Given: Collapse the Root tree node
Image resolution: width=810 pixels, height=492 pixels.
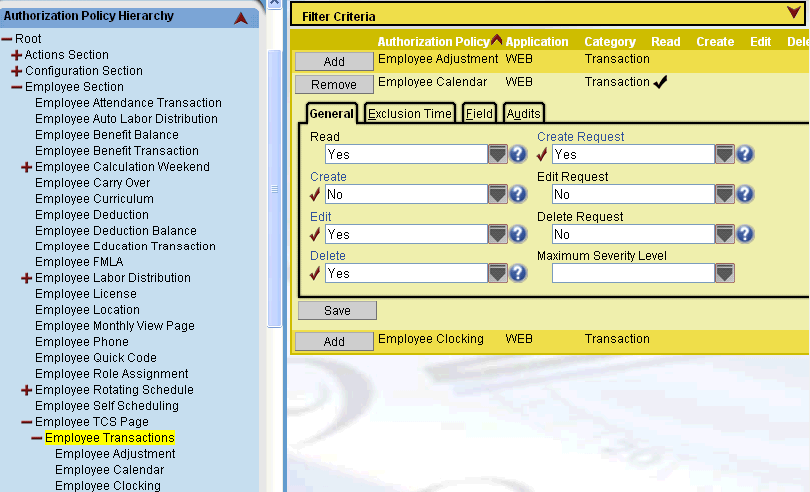Looking at the screenshot, I should coord(7,39).
